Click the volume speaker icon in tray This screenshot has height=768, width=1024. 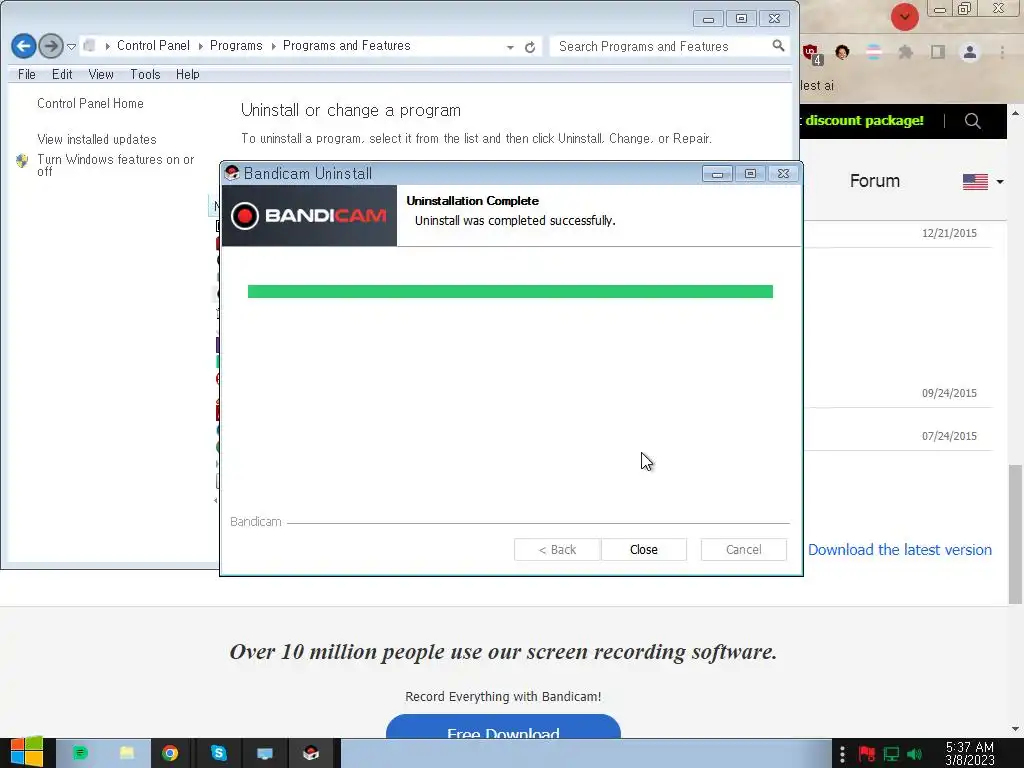click(914, 754)
